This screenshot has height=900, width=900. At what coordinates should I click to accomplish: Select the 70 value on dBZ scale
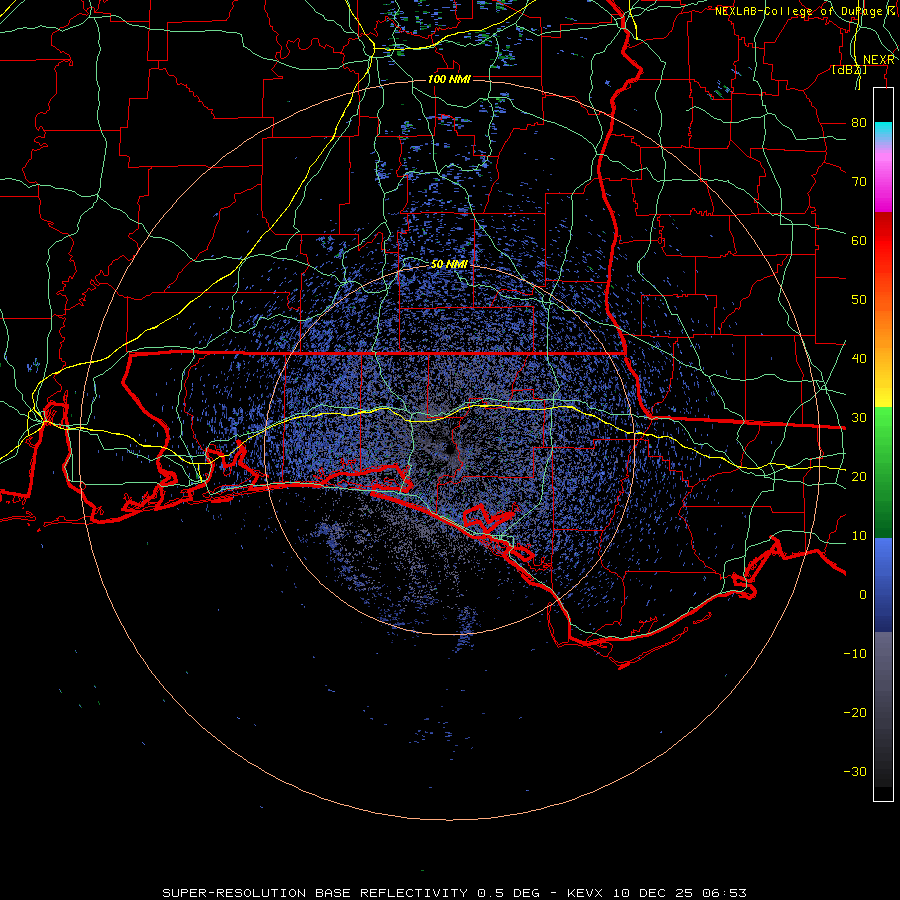(859, 182)
